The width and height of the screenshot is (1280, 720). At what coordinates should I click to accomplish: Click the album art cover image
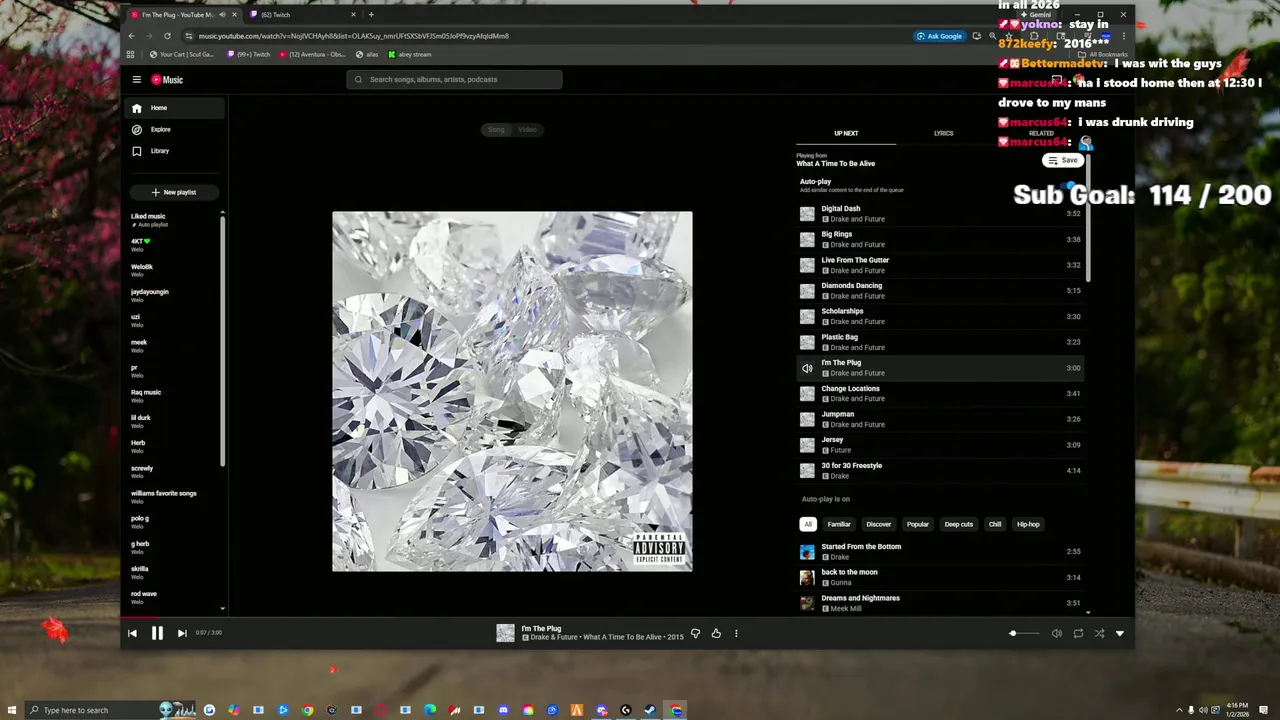click(512, 391)
